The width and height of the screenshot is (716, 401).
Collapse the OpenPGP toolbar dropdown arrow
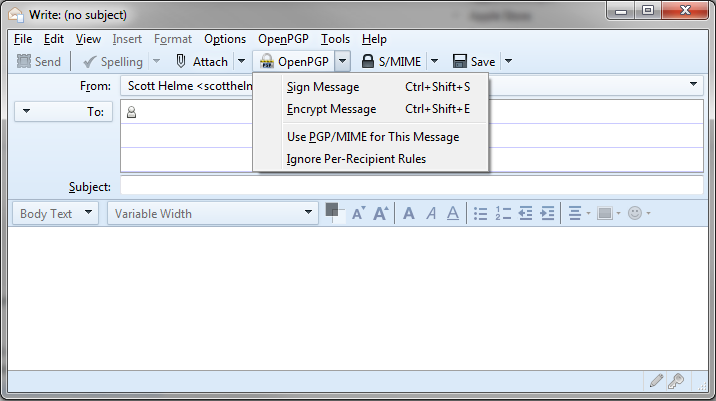(342, 61)
